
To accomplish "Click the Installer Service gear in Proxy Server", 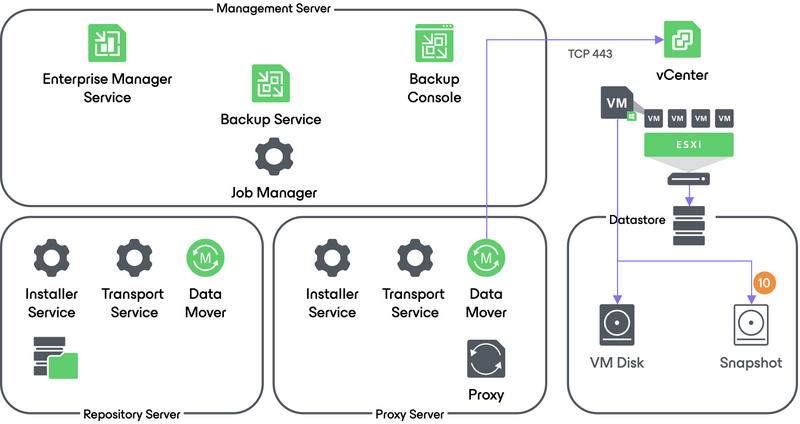I will pyautogui.click(x=331, y=257).
